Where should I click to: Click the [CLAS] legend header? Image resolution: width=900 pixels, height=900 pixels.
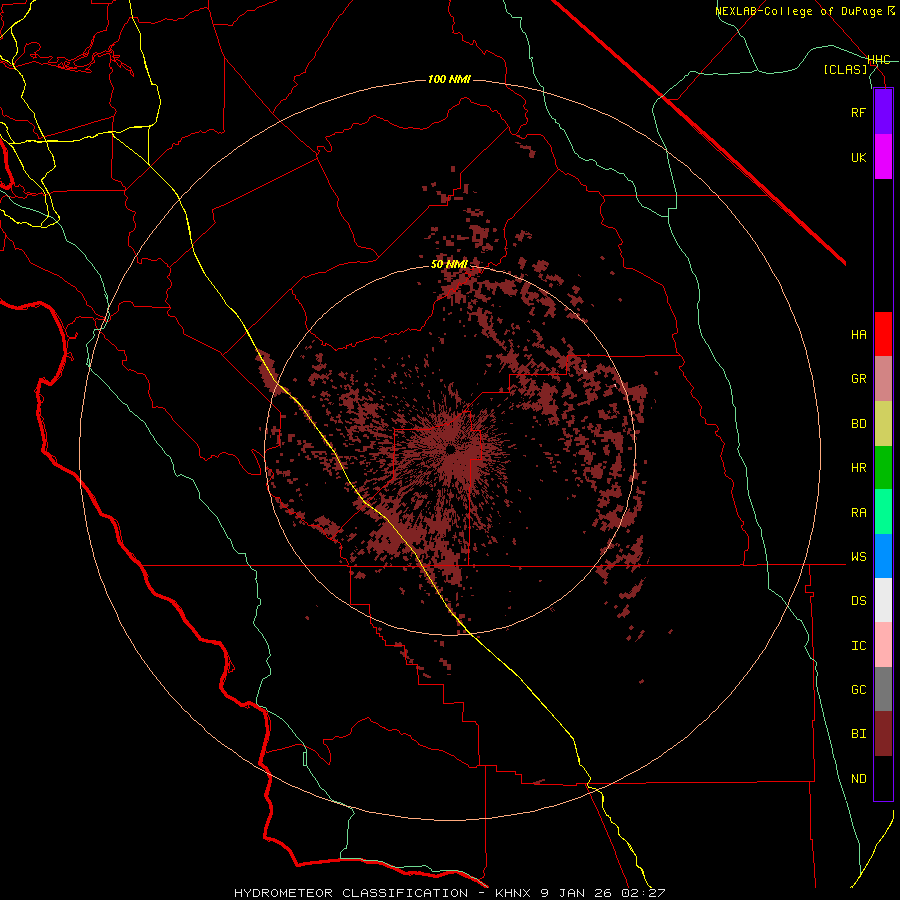tap(845, 69)
